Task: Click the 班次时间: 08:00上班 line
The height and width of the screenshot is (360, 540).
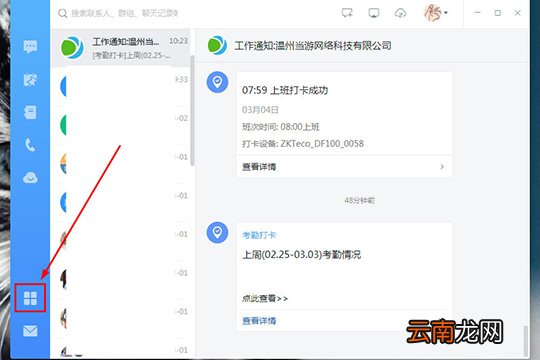Action: pyautogui.click(x=281, y=127)
